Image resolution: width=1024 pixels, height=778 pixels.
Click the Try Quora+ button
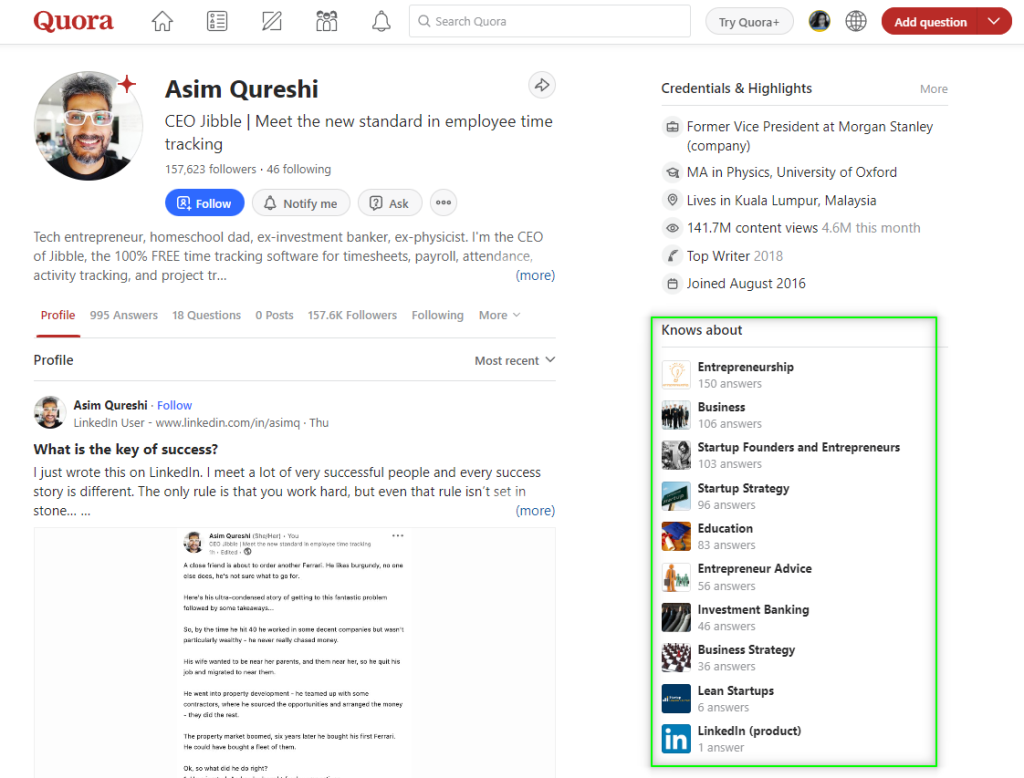[749, 22]
